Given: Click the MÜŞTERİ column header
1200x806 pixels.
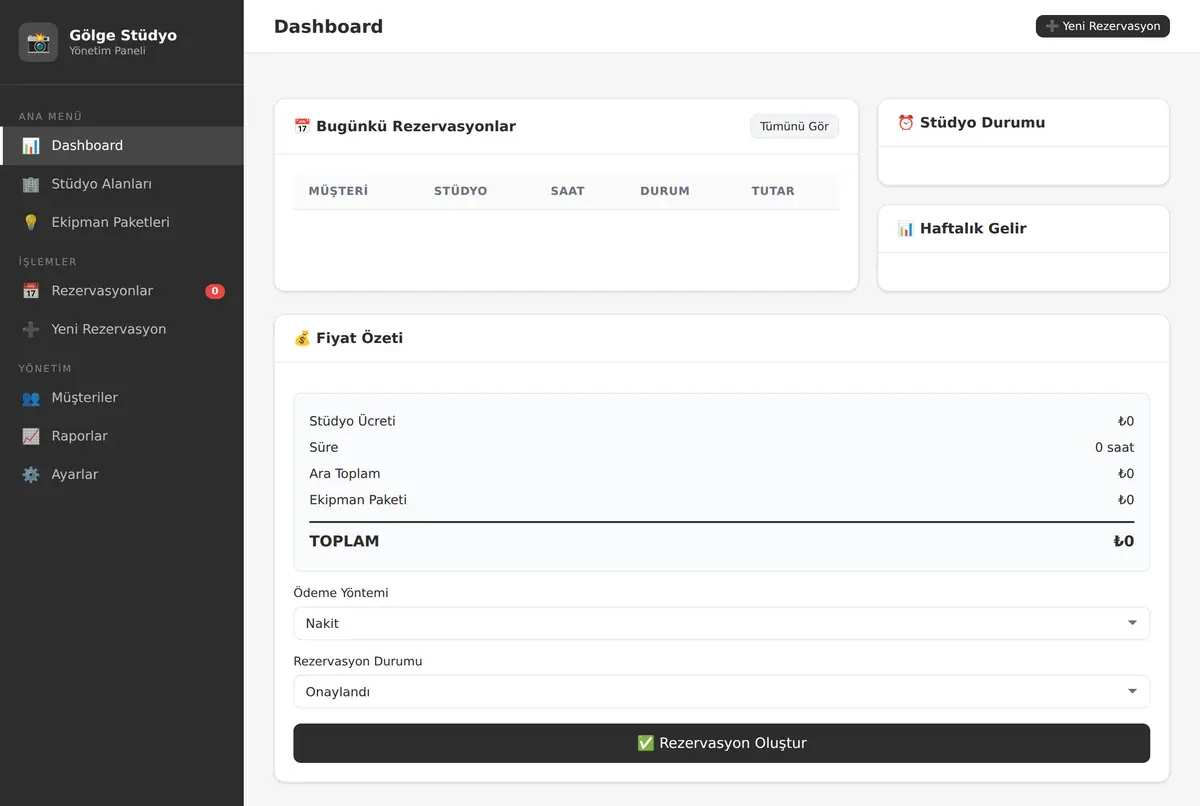Looking at the screenshot, I should tap(338, 191).
